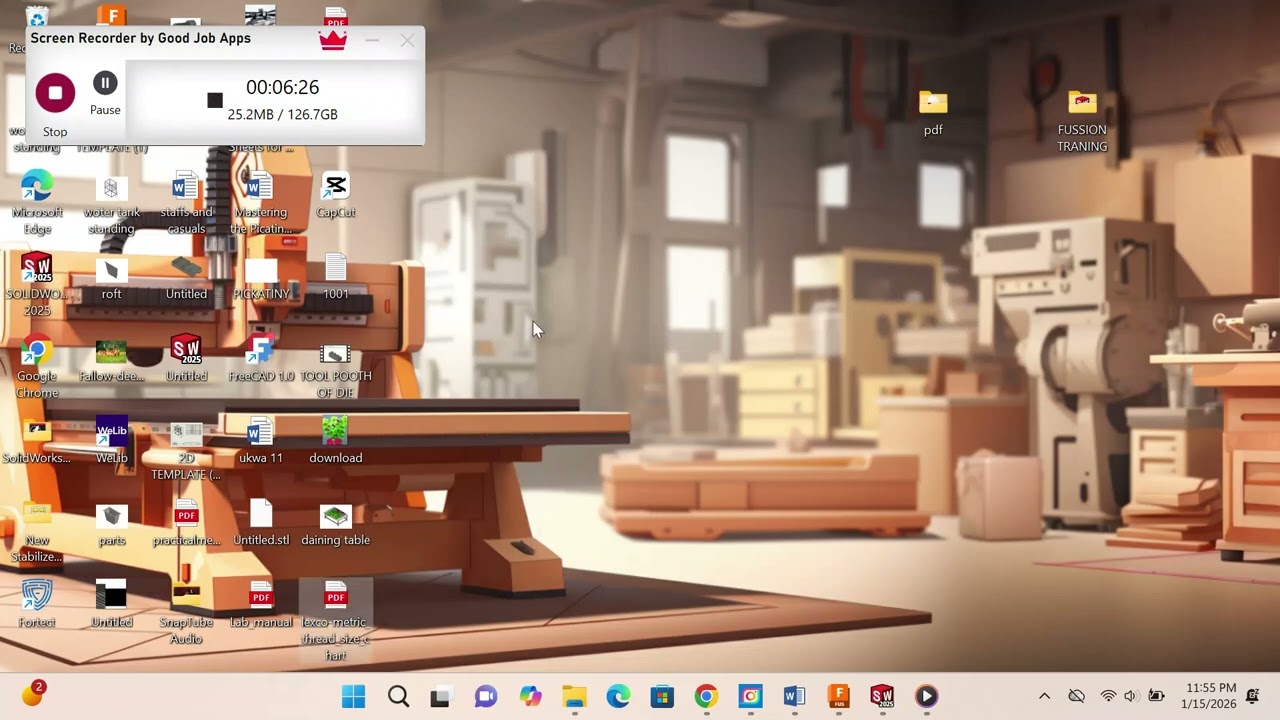This screenshot has width=1280, height=720.
Task: Open the battery status tray icon
Action: [1156, 696]
